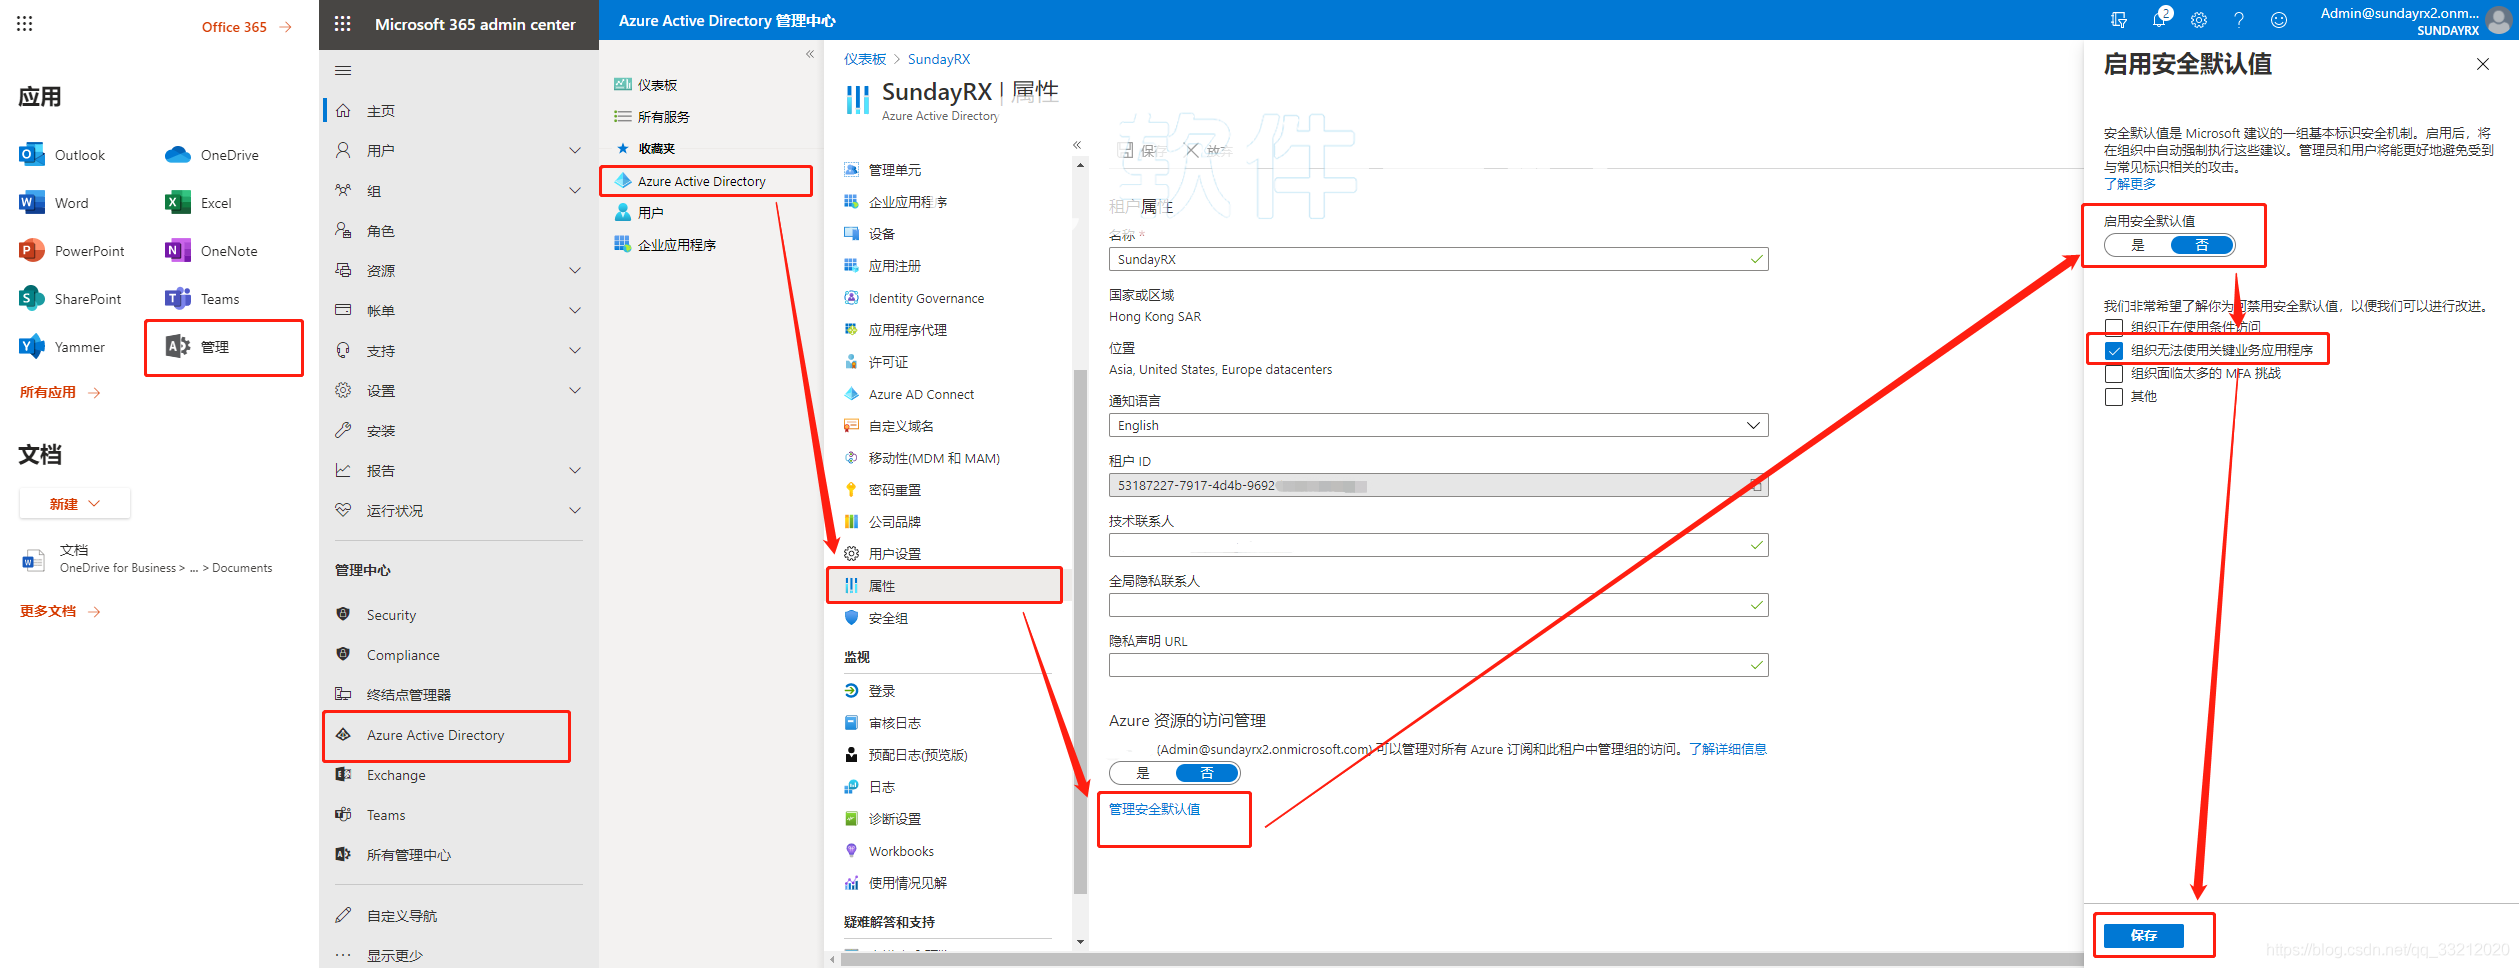2519x968 pixels.
Task: Check the '组织无法使用关键业务应用程序' checkbox
Action: [2114, 351]
